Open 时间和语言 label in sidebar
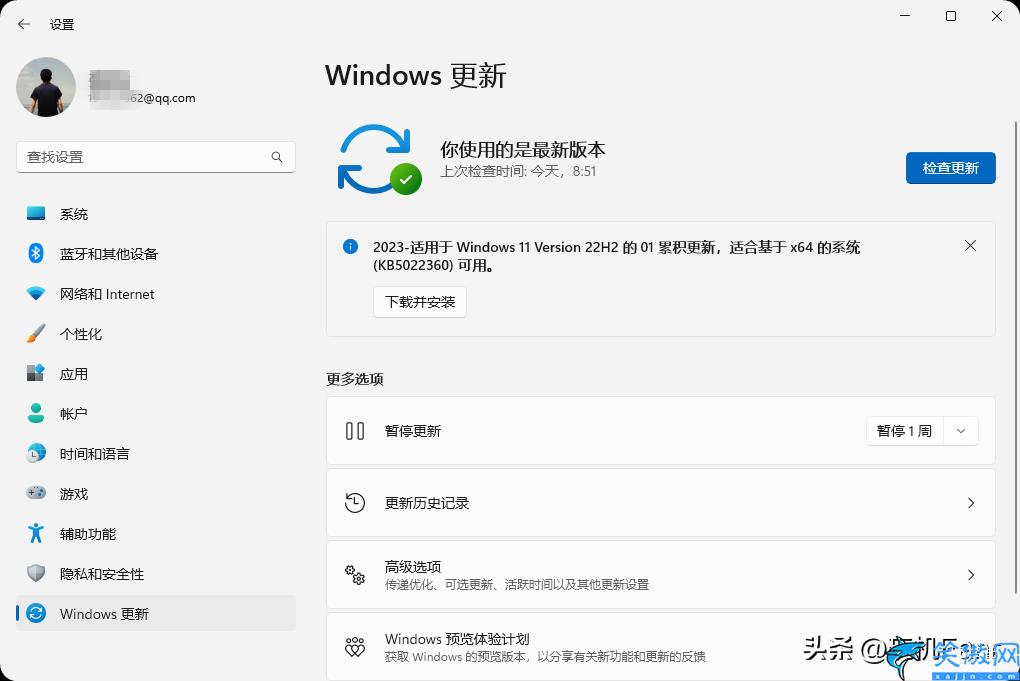The width and height of the screenshot is (1020, 681). coord(94,454)
